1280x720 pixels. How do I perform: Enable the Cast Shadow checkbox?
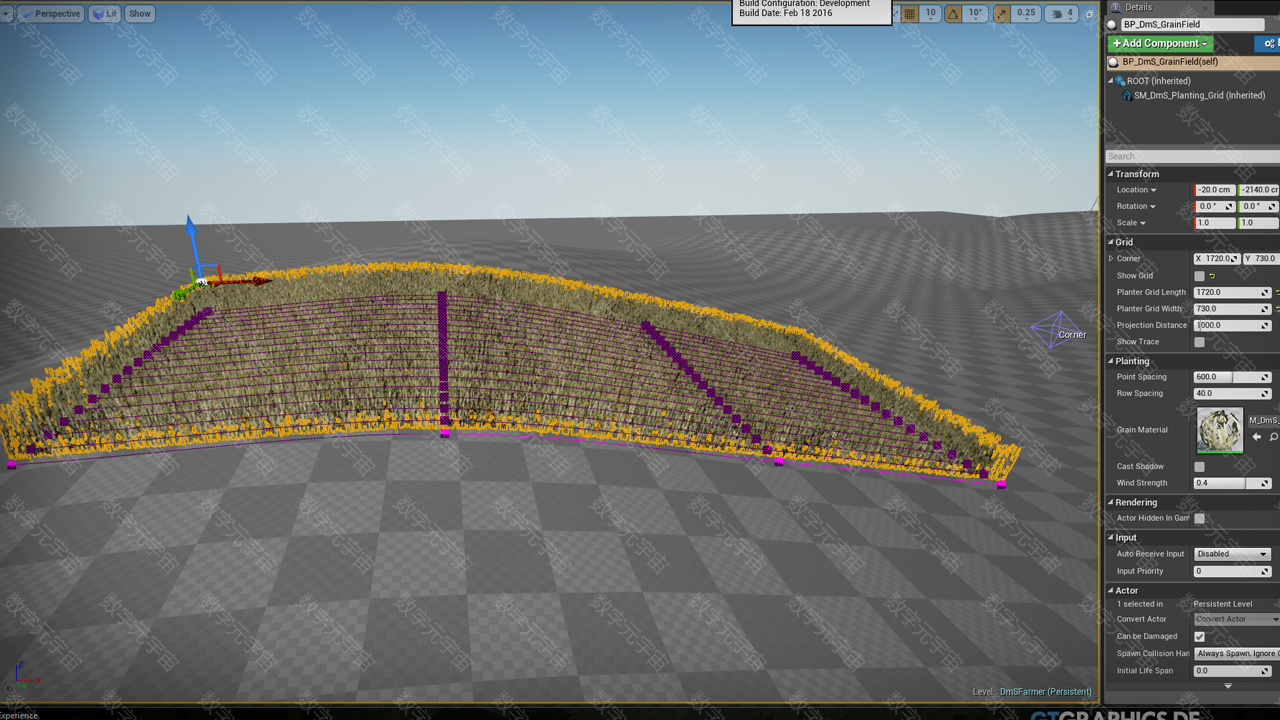[x=1199, y=467]
